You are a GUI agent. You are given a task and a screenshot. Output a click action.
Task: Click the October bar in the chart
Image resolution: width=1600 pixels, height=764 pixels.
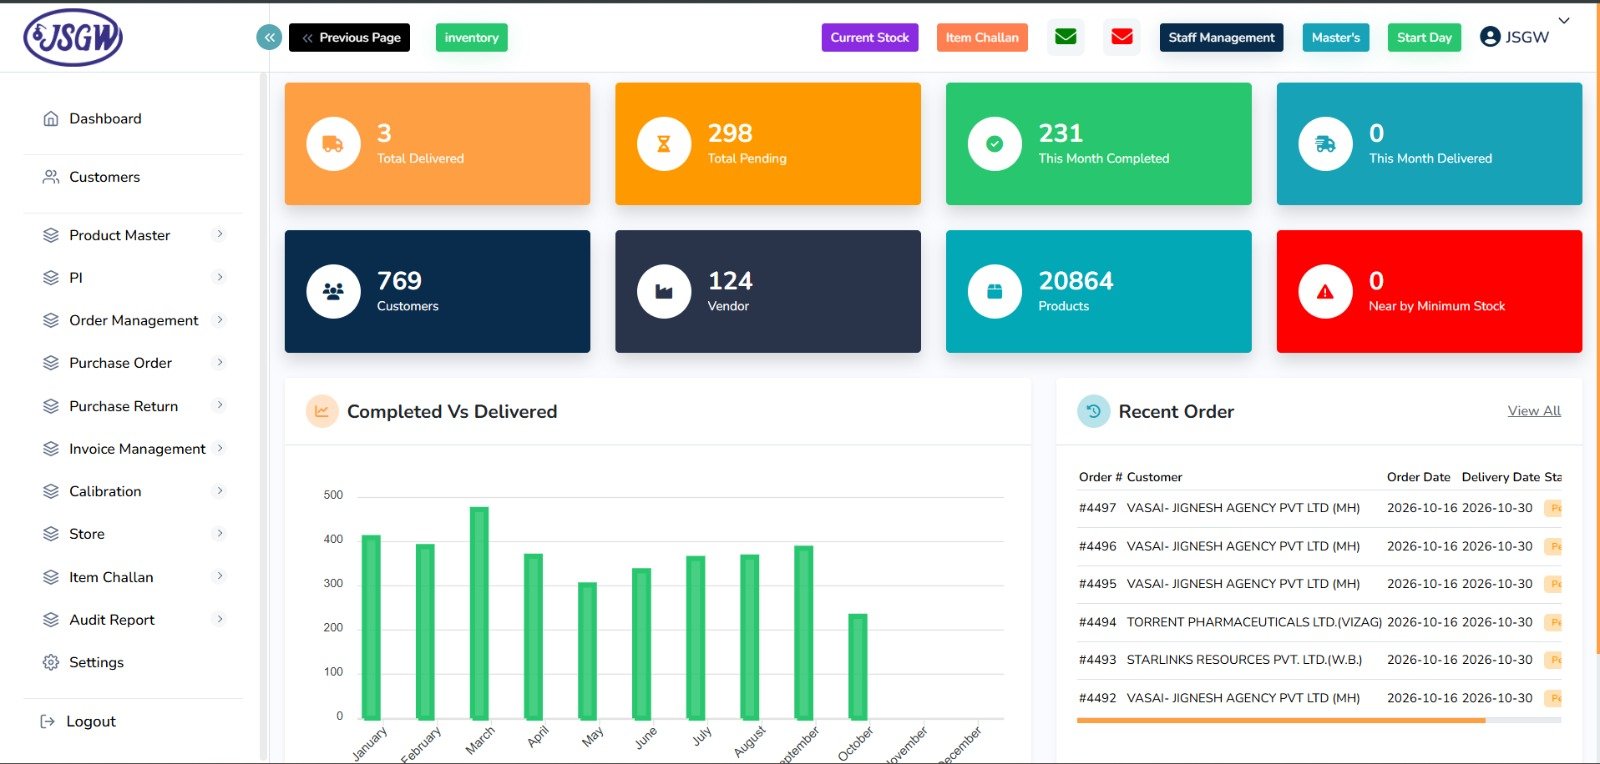tap(857, 667)
